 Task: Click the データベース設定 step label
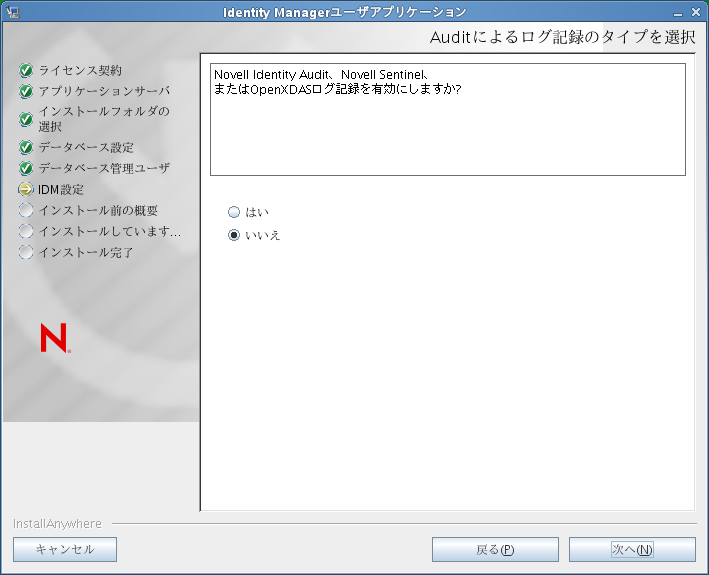click(x=86, y=147)
